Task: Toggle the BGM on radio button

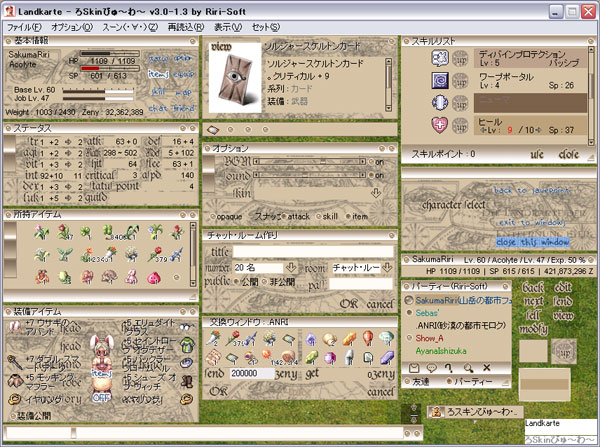Action: [x=371, y=162]
